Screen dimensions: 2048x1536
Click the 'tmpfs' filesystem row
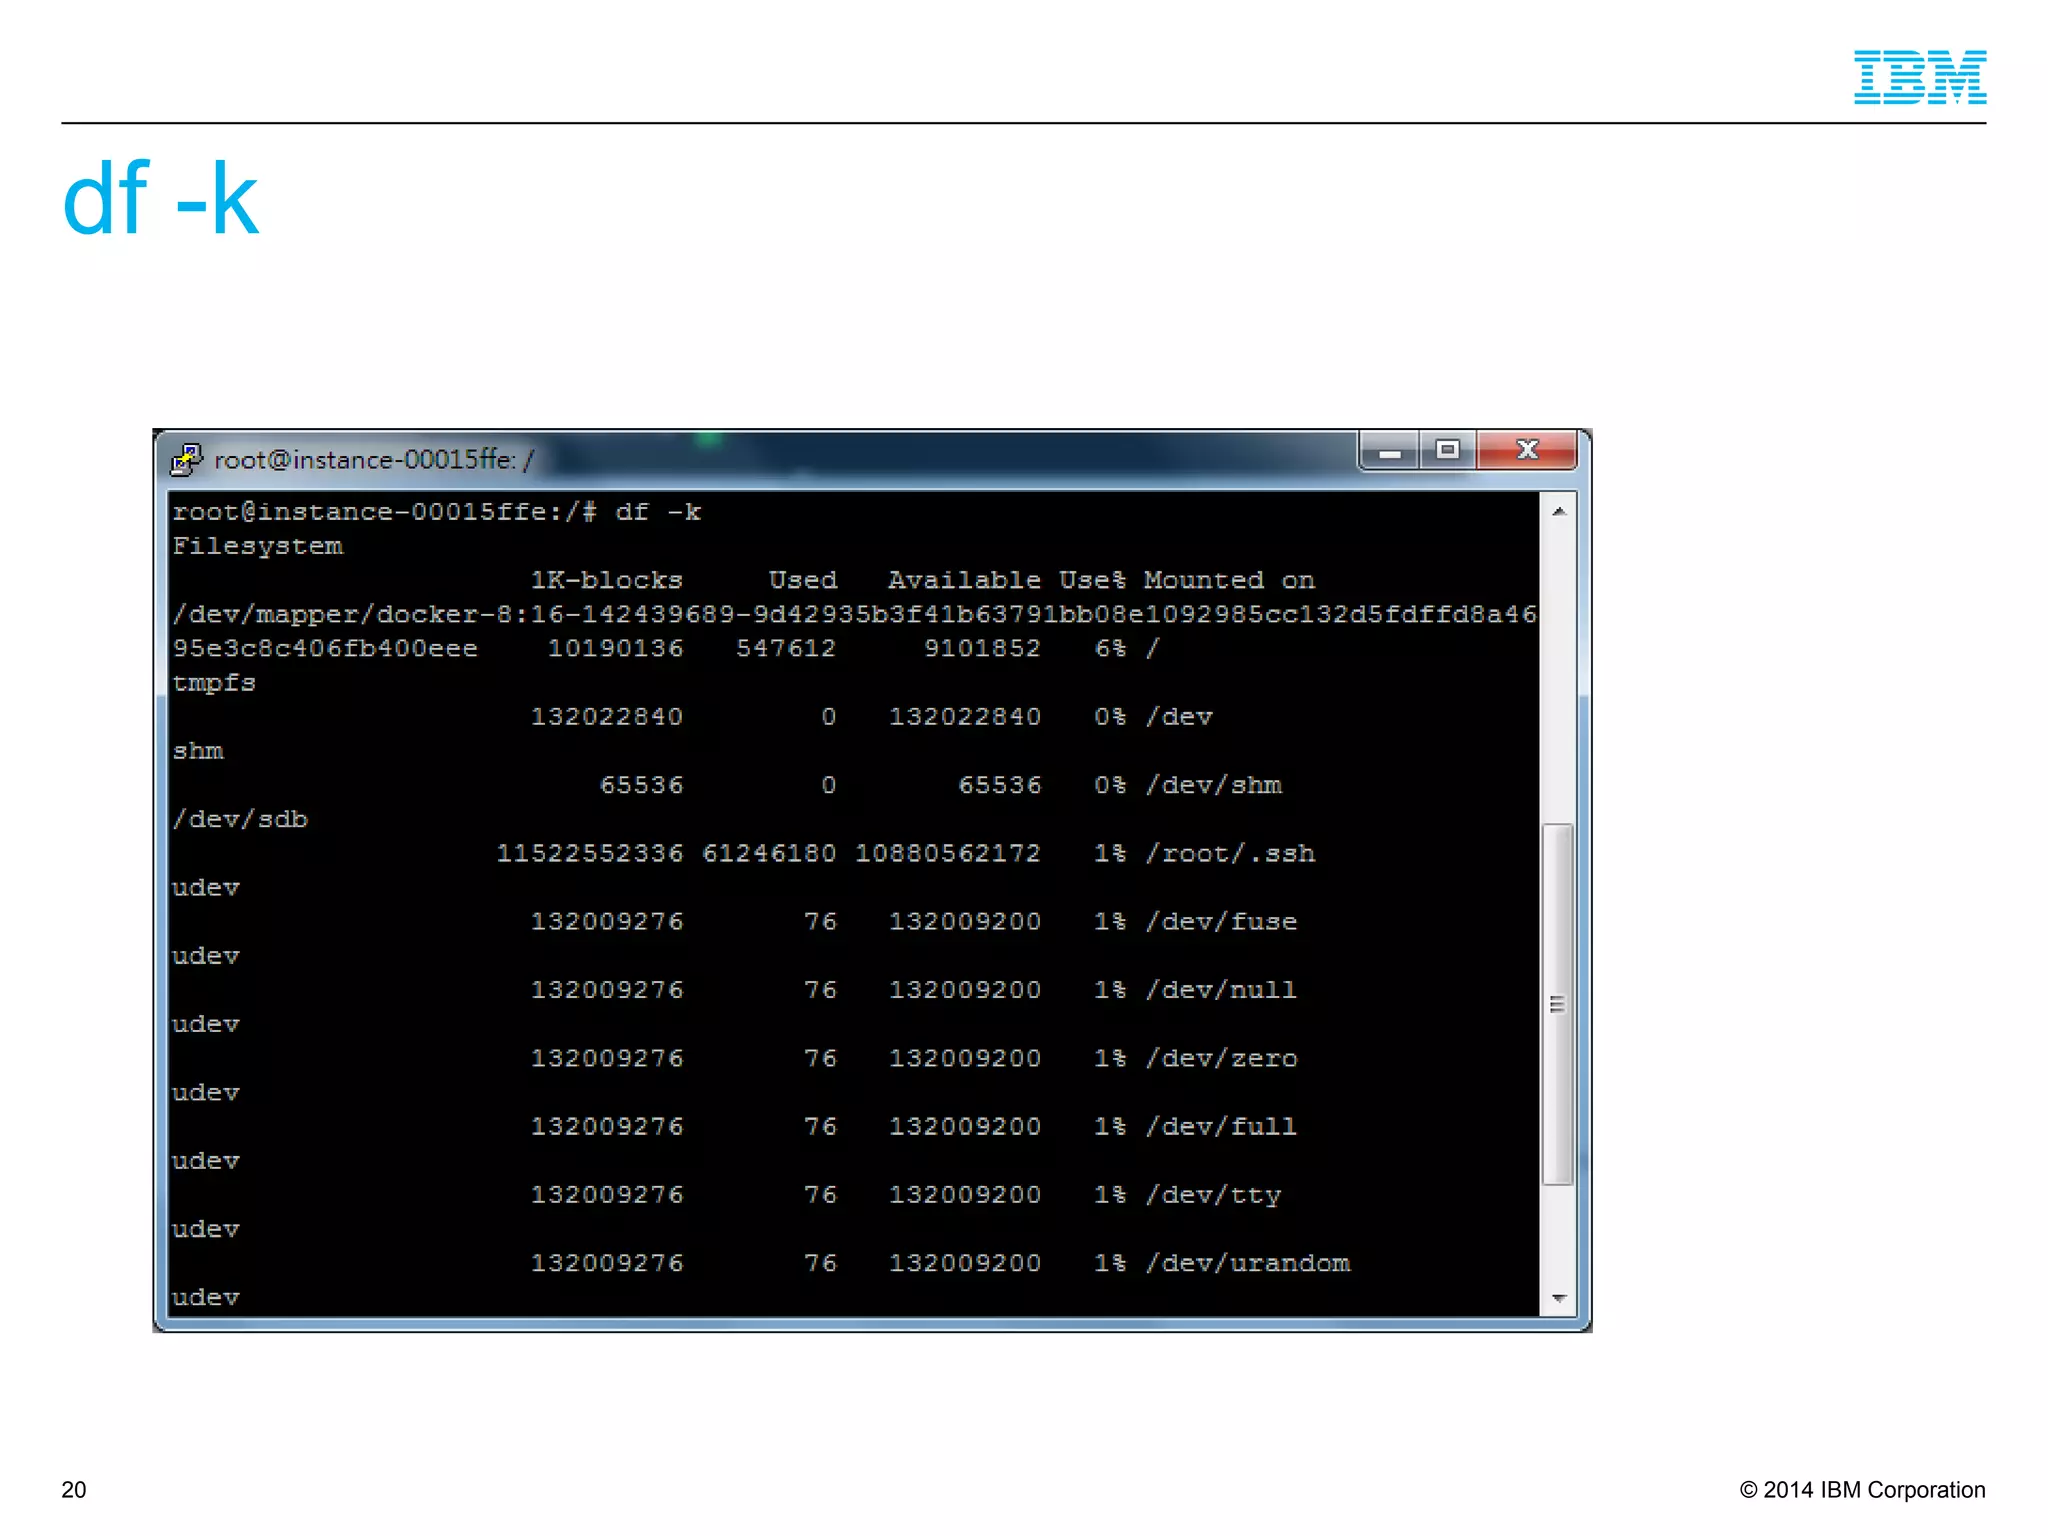(214, 683)
